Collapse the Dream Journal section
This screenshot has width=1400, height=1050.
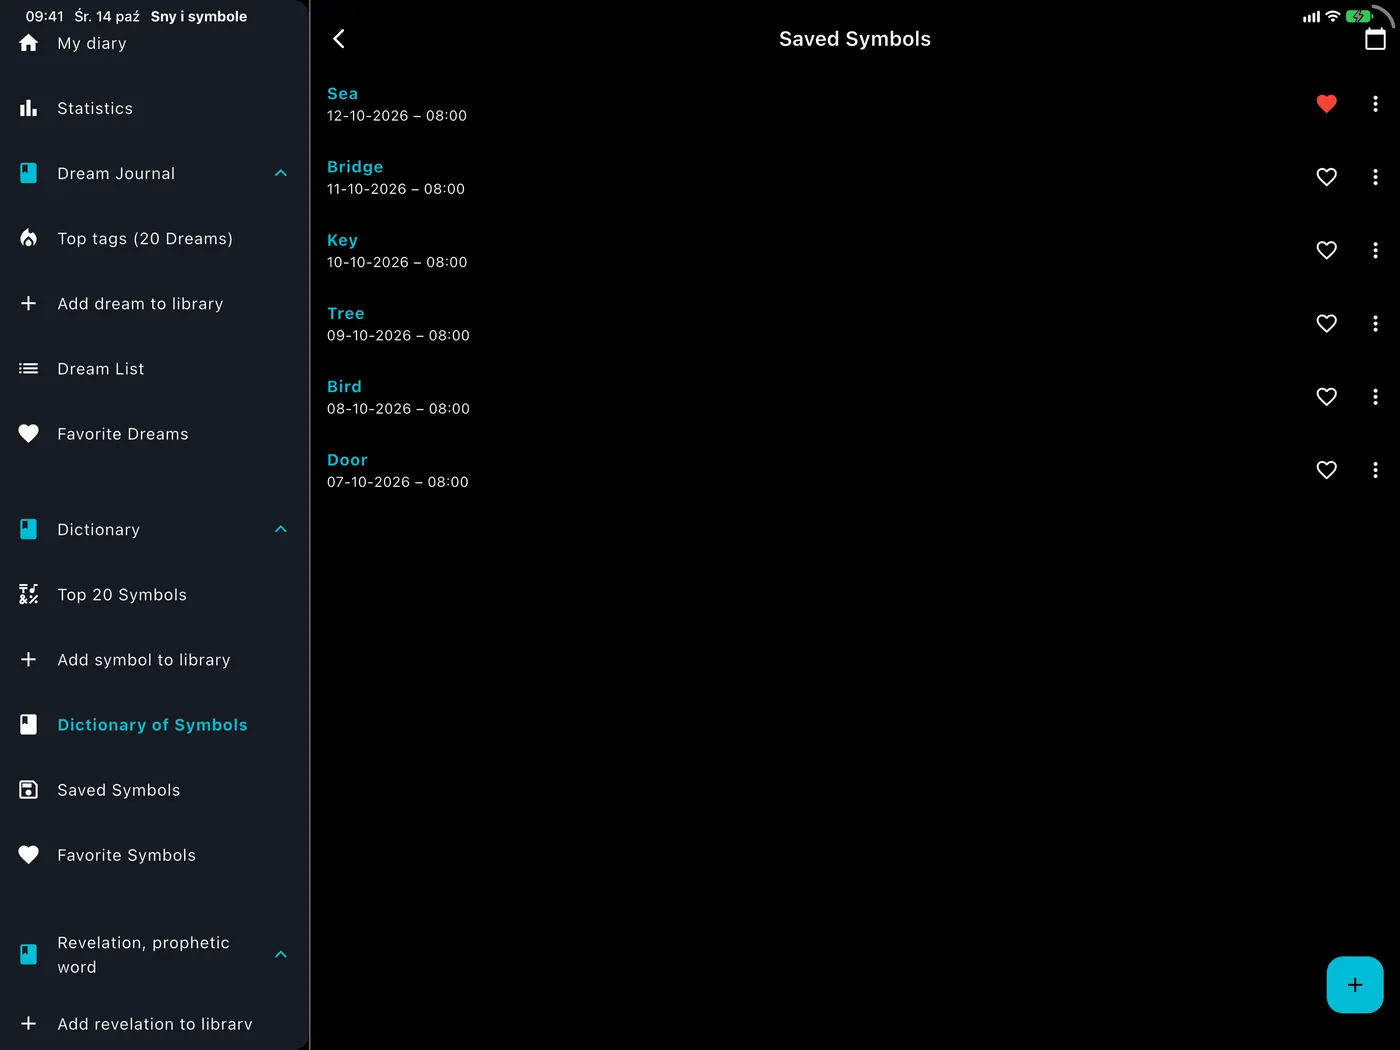pos(281,173)
